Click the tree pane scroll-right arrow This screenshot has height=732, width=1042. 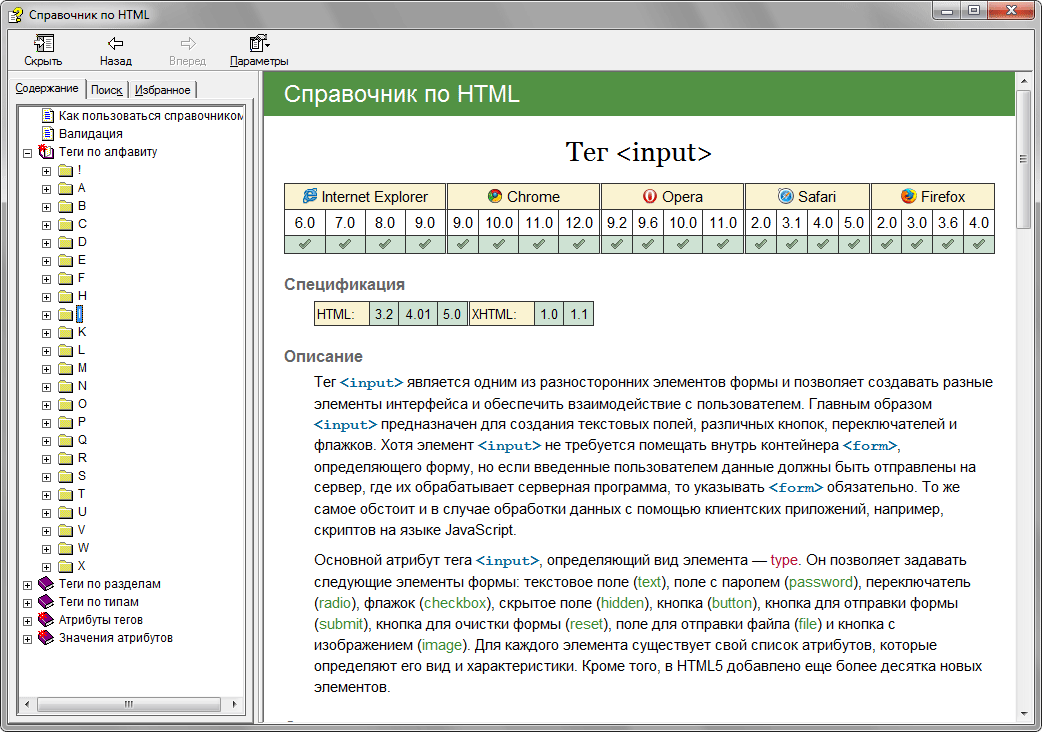[234, 704]
